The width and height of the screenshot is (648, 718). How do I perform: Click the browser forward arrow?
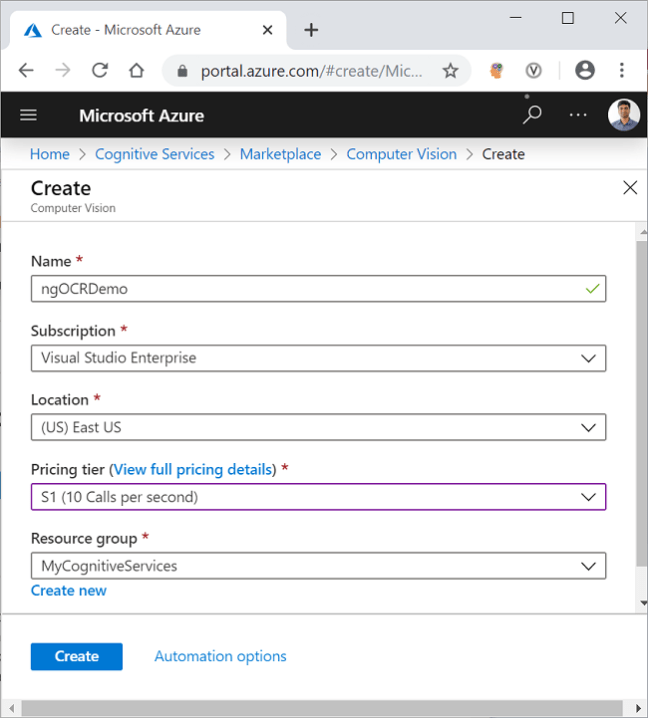point(63,71)
